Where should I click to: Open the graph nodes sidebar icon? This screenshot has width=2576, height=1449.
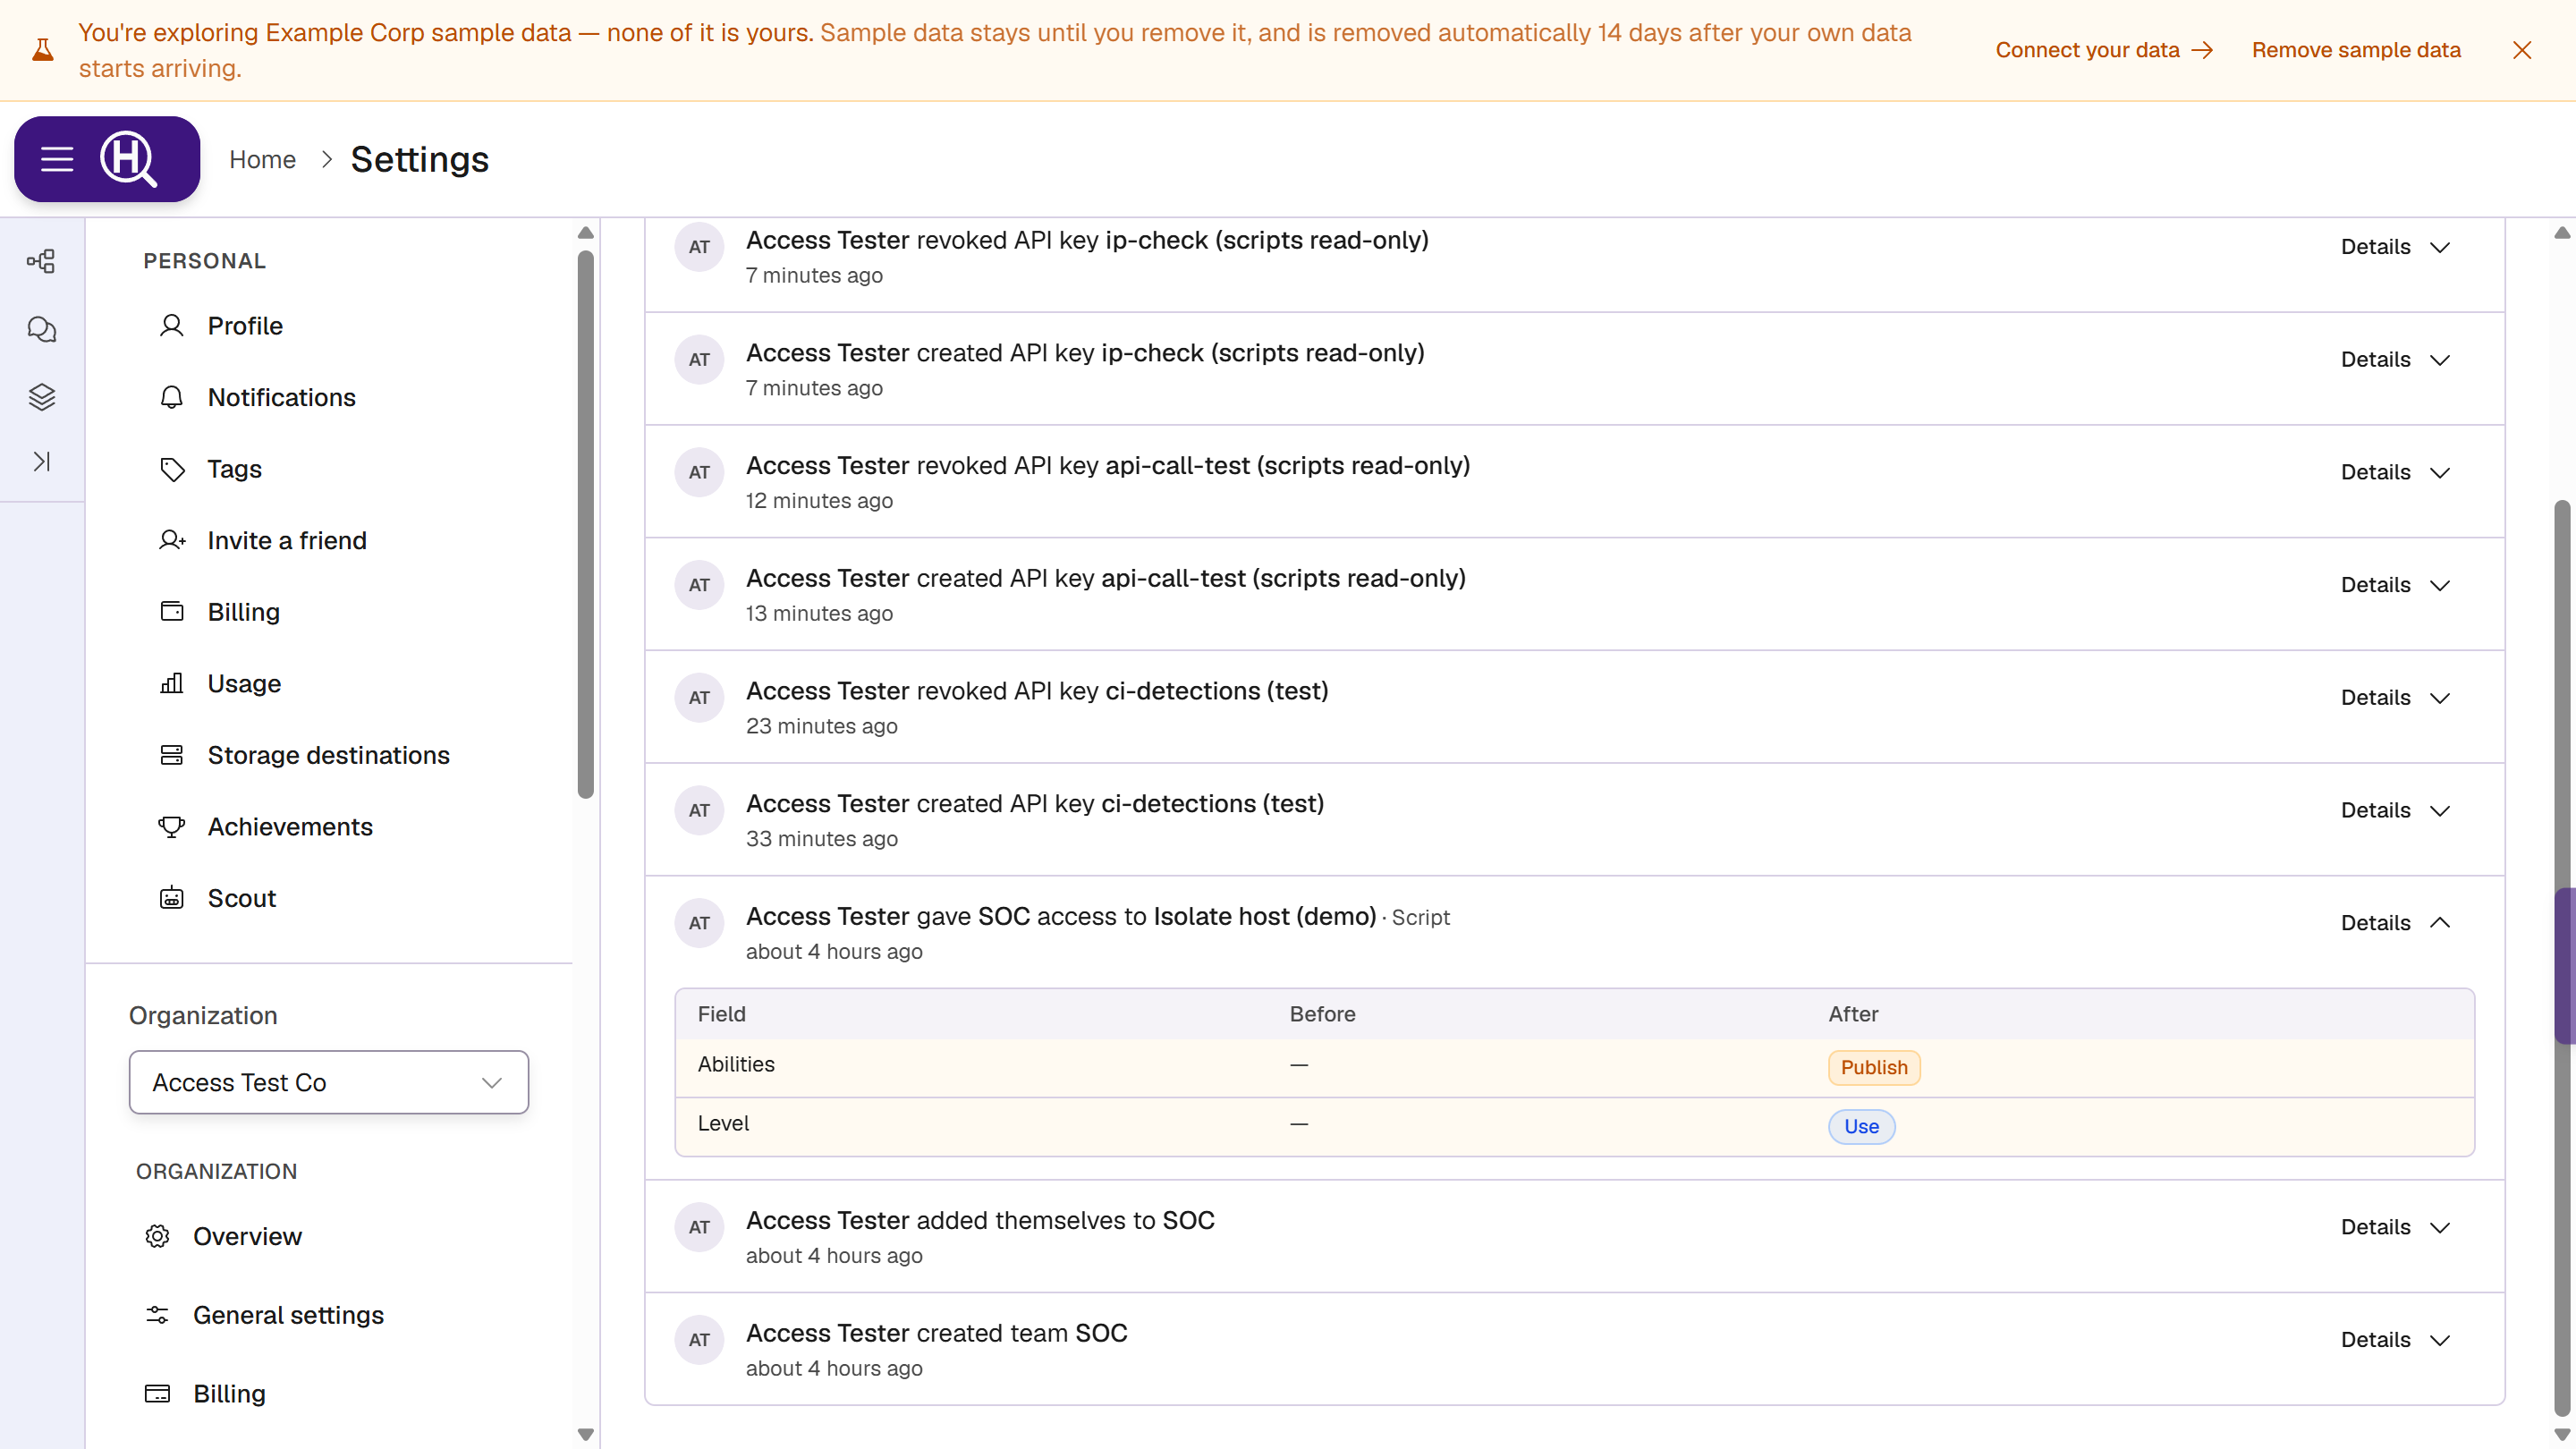tap(41, 262)
